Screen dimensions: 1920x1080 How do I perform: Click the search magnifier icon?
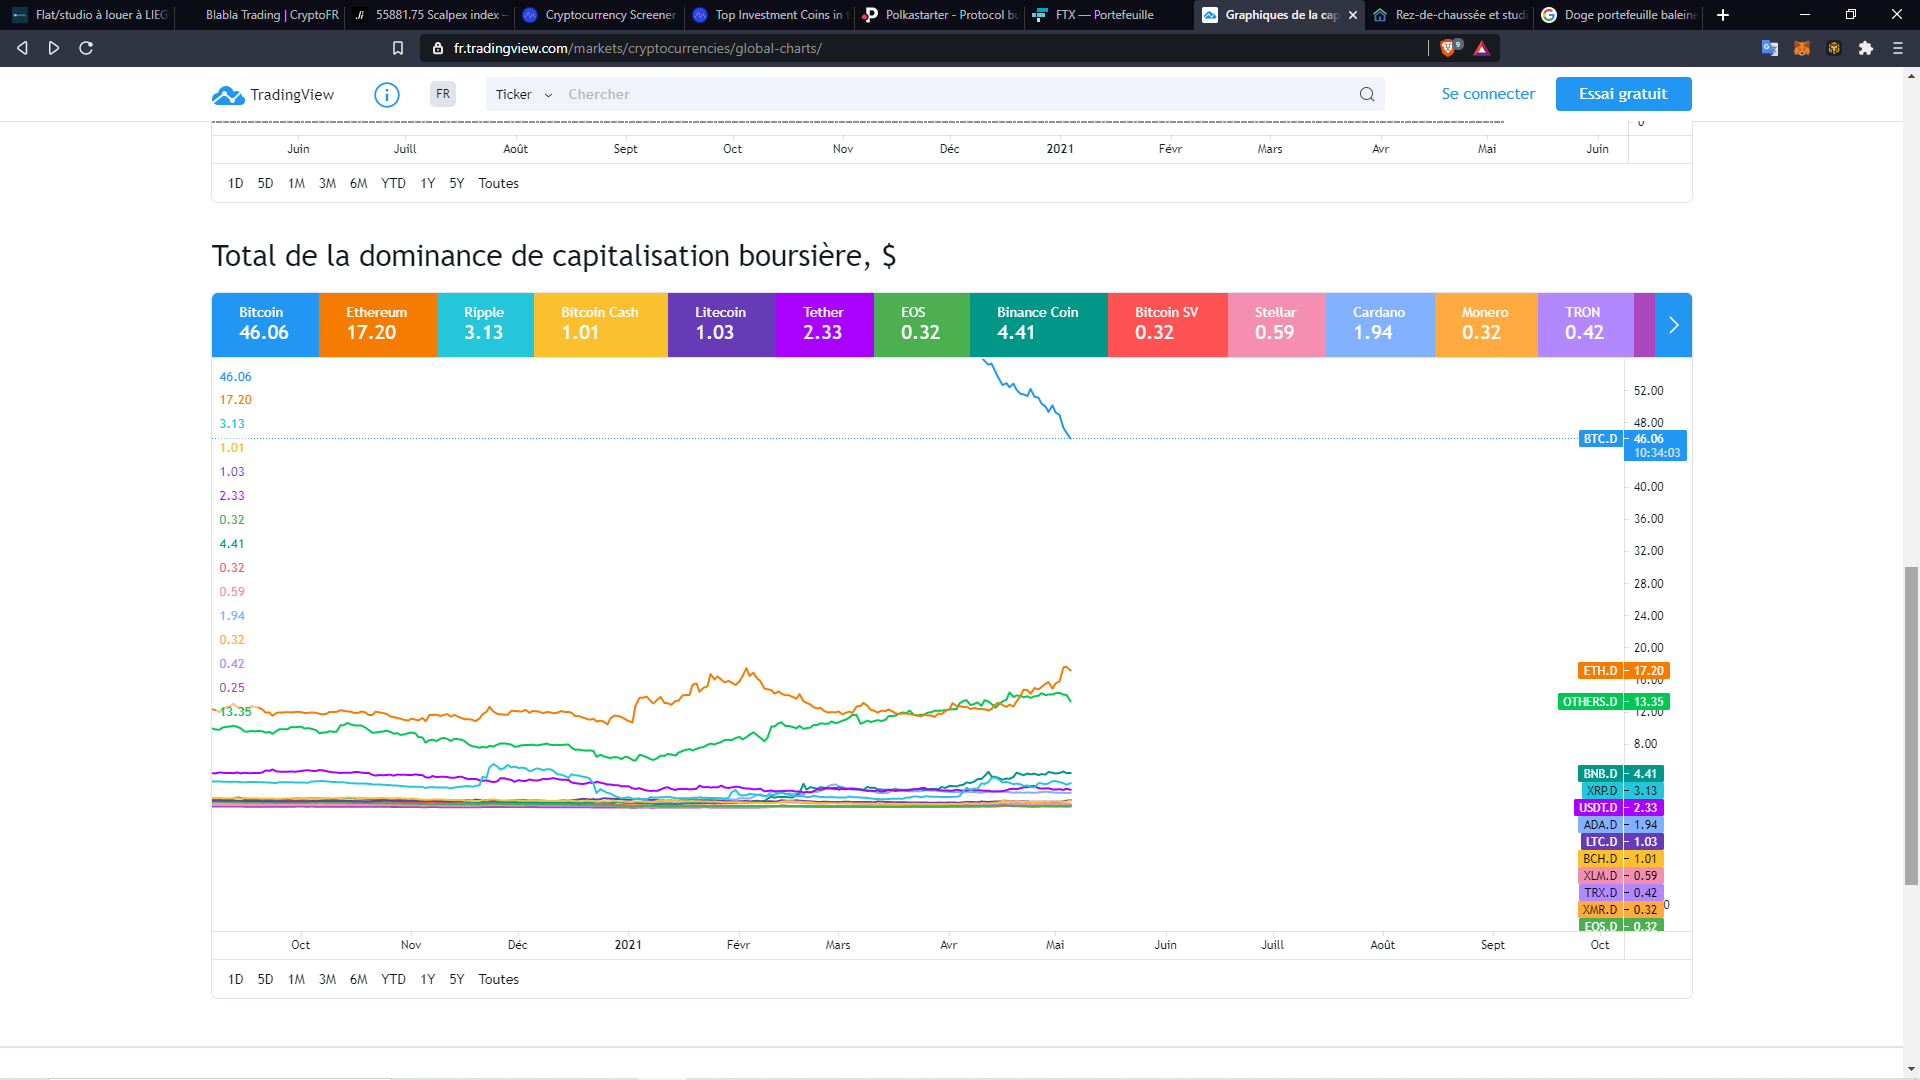pyautogui.click(x=1367, y=92)
